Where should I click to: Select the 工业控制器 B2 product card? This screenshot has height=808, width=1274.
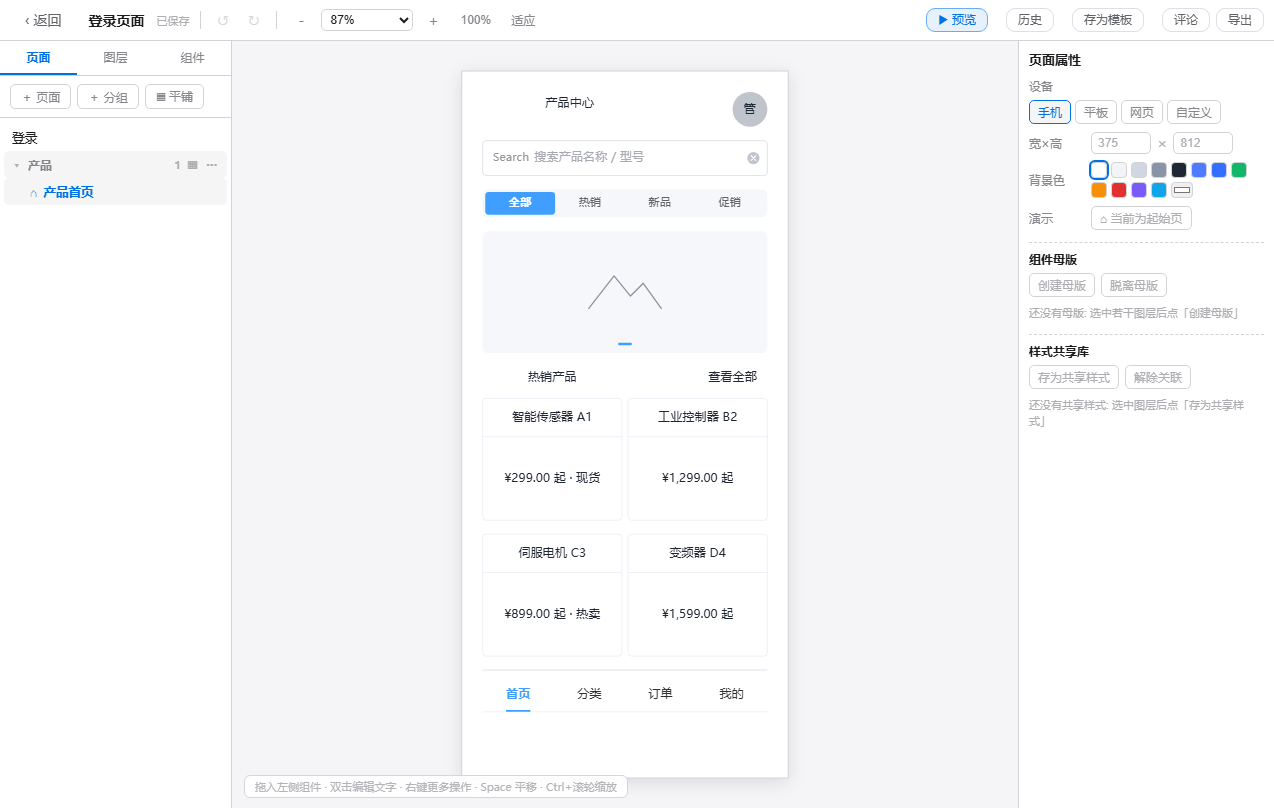click(698, 459)
